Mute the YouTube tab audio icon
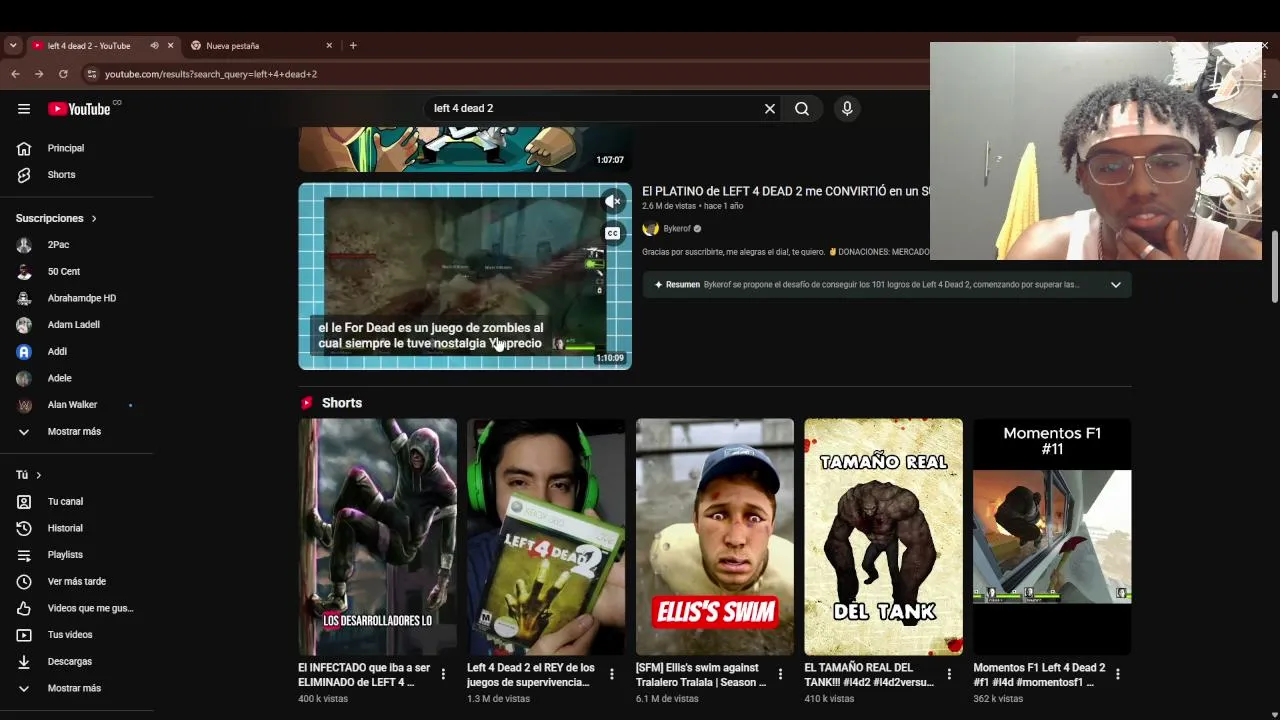 (x=154, y=46)
